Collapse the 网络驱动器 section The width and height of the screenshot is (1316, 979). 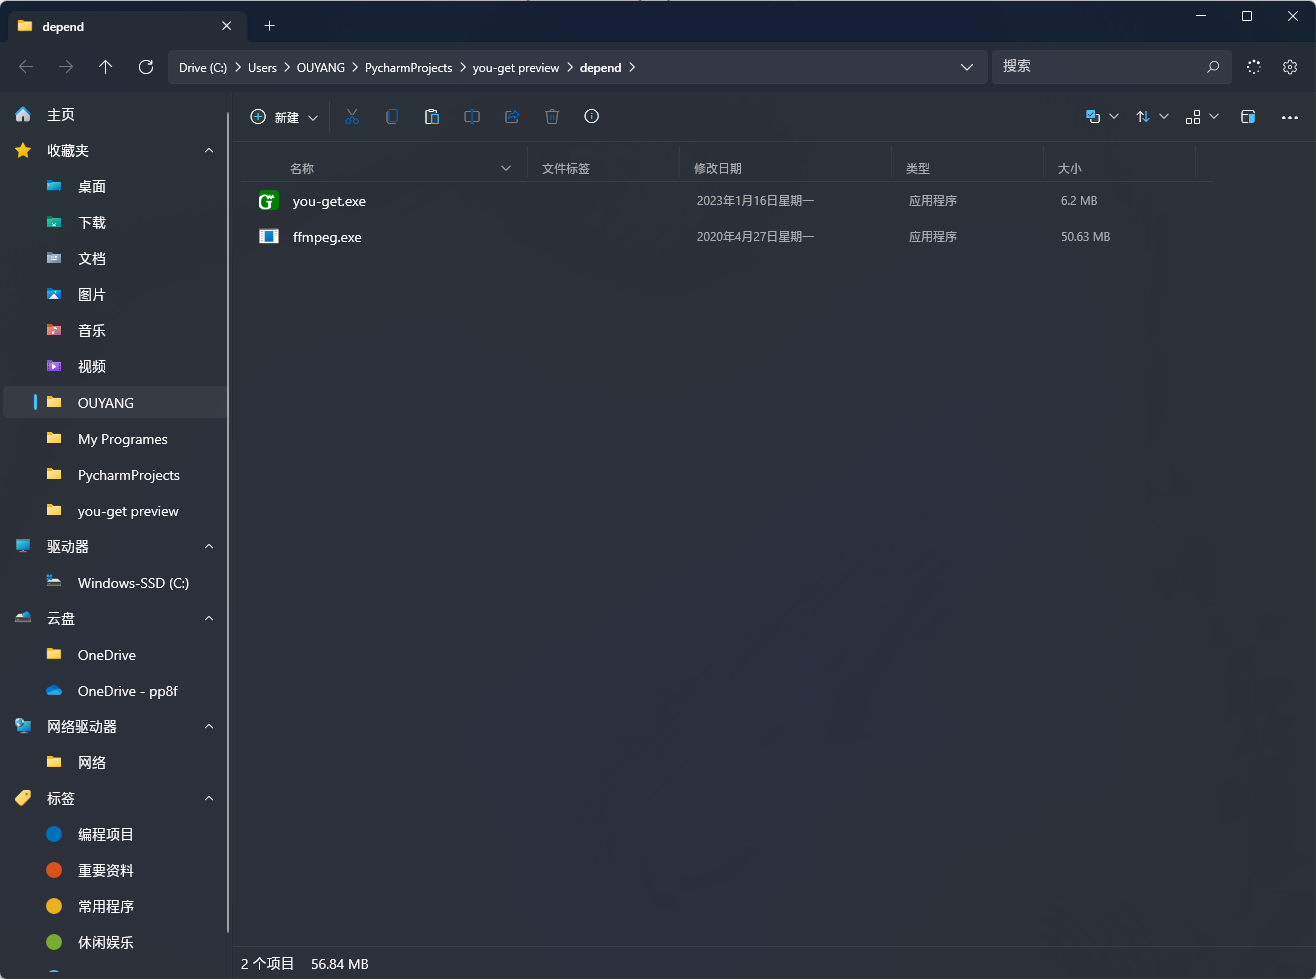(x=209, y=727)
